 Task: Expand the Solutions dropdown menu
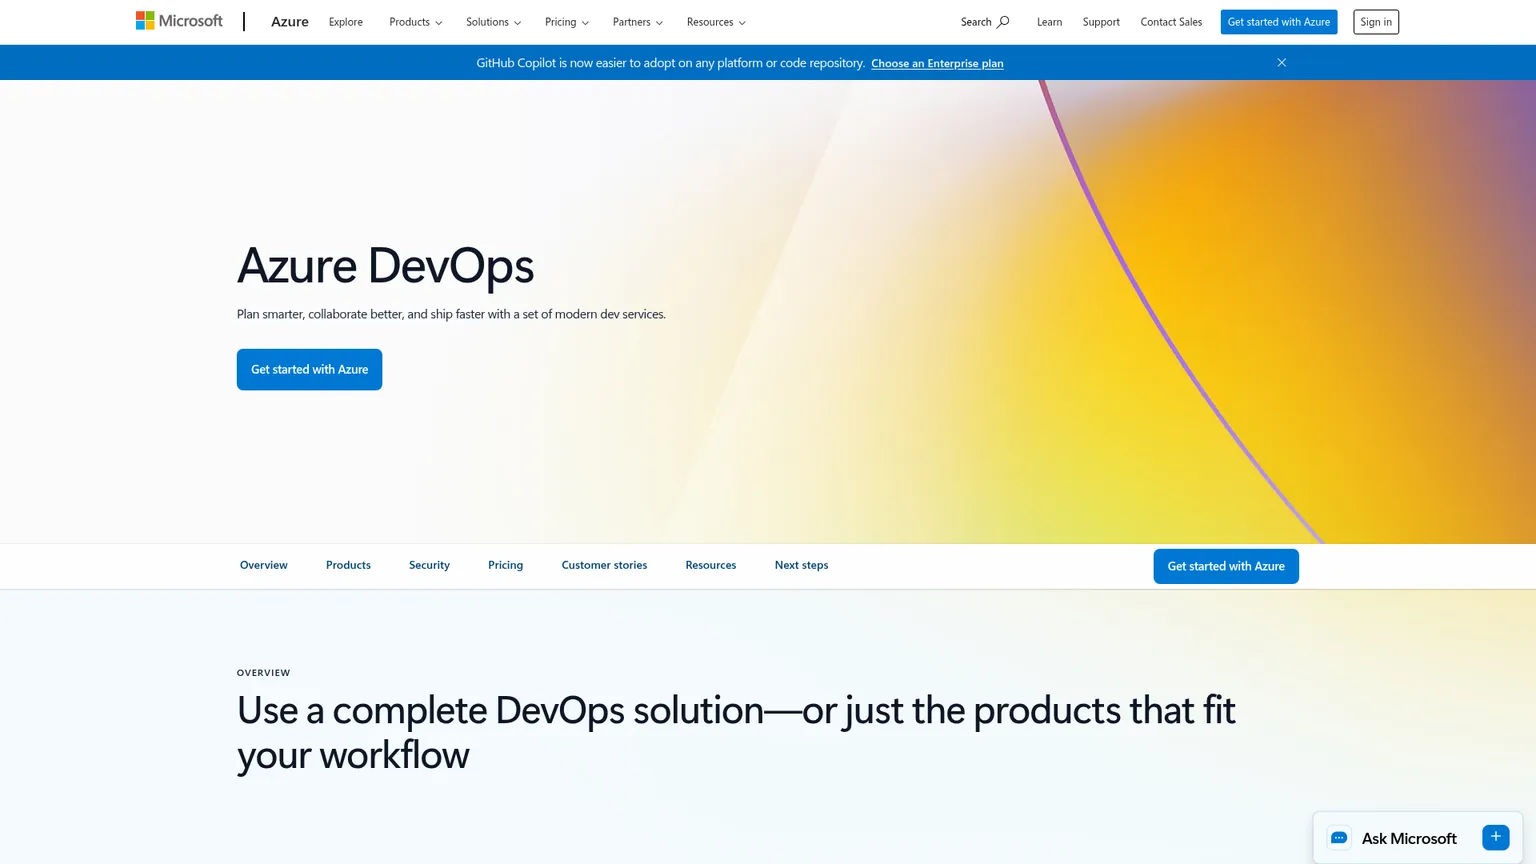click(493, 22)
